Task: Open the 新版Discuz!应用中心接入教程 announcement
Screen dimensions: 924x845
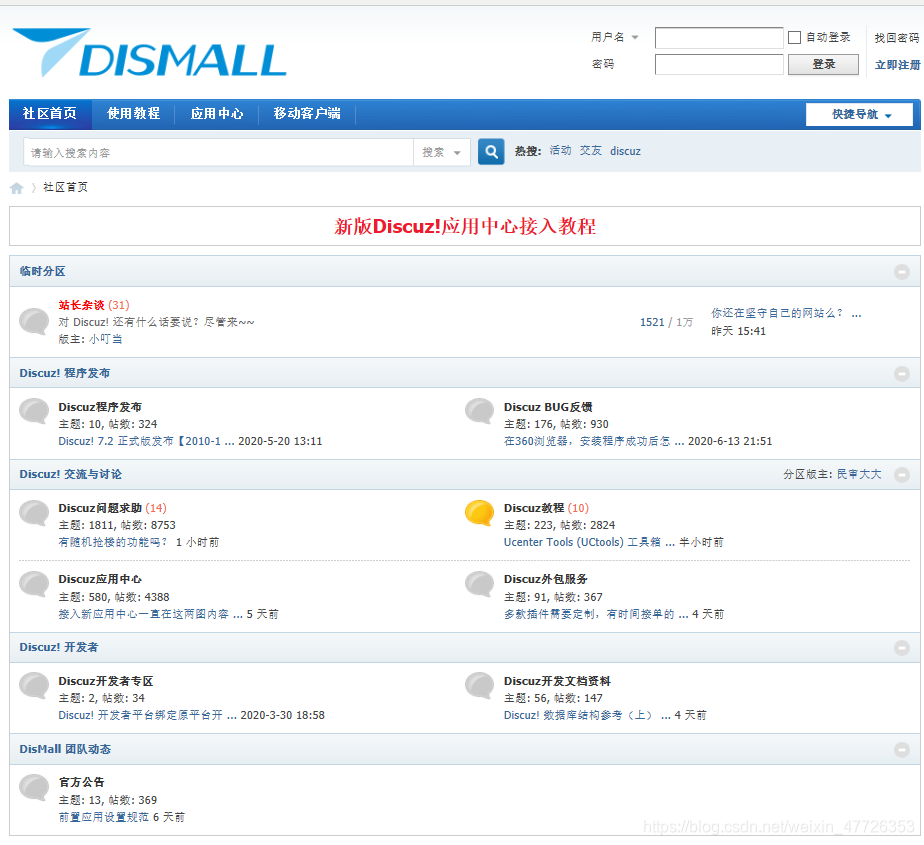Action: pos(465,226)
